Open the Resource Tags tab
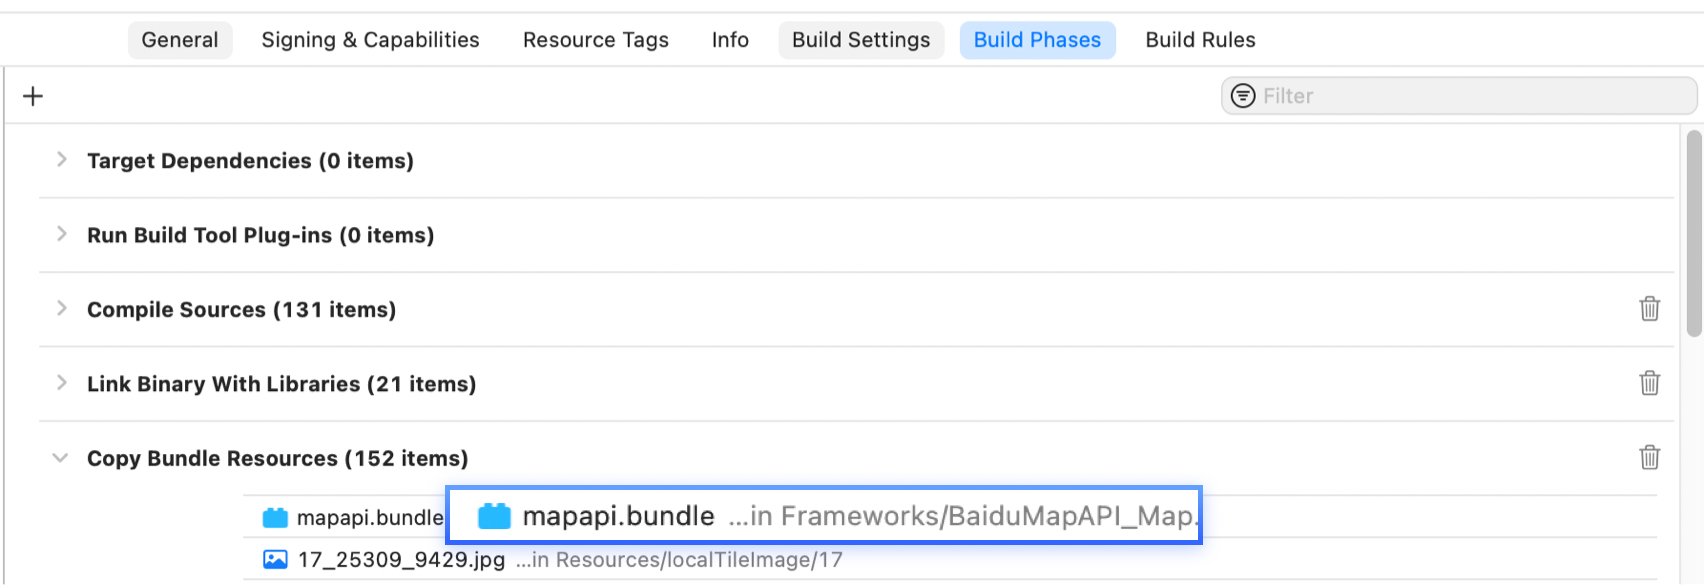Screen dimensions: 1704x586 pyautogui.click(x=596, y=40)
